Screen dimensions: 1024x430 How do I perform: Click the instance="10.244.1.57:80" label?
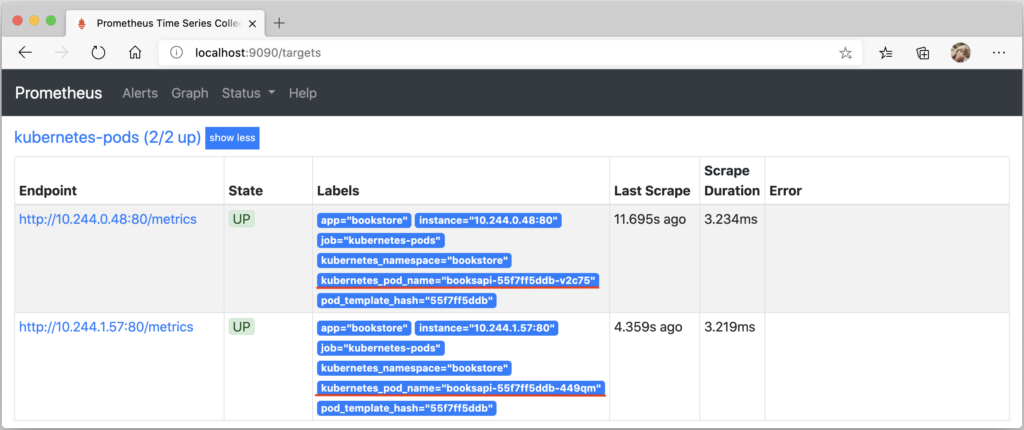(487, 327)
